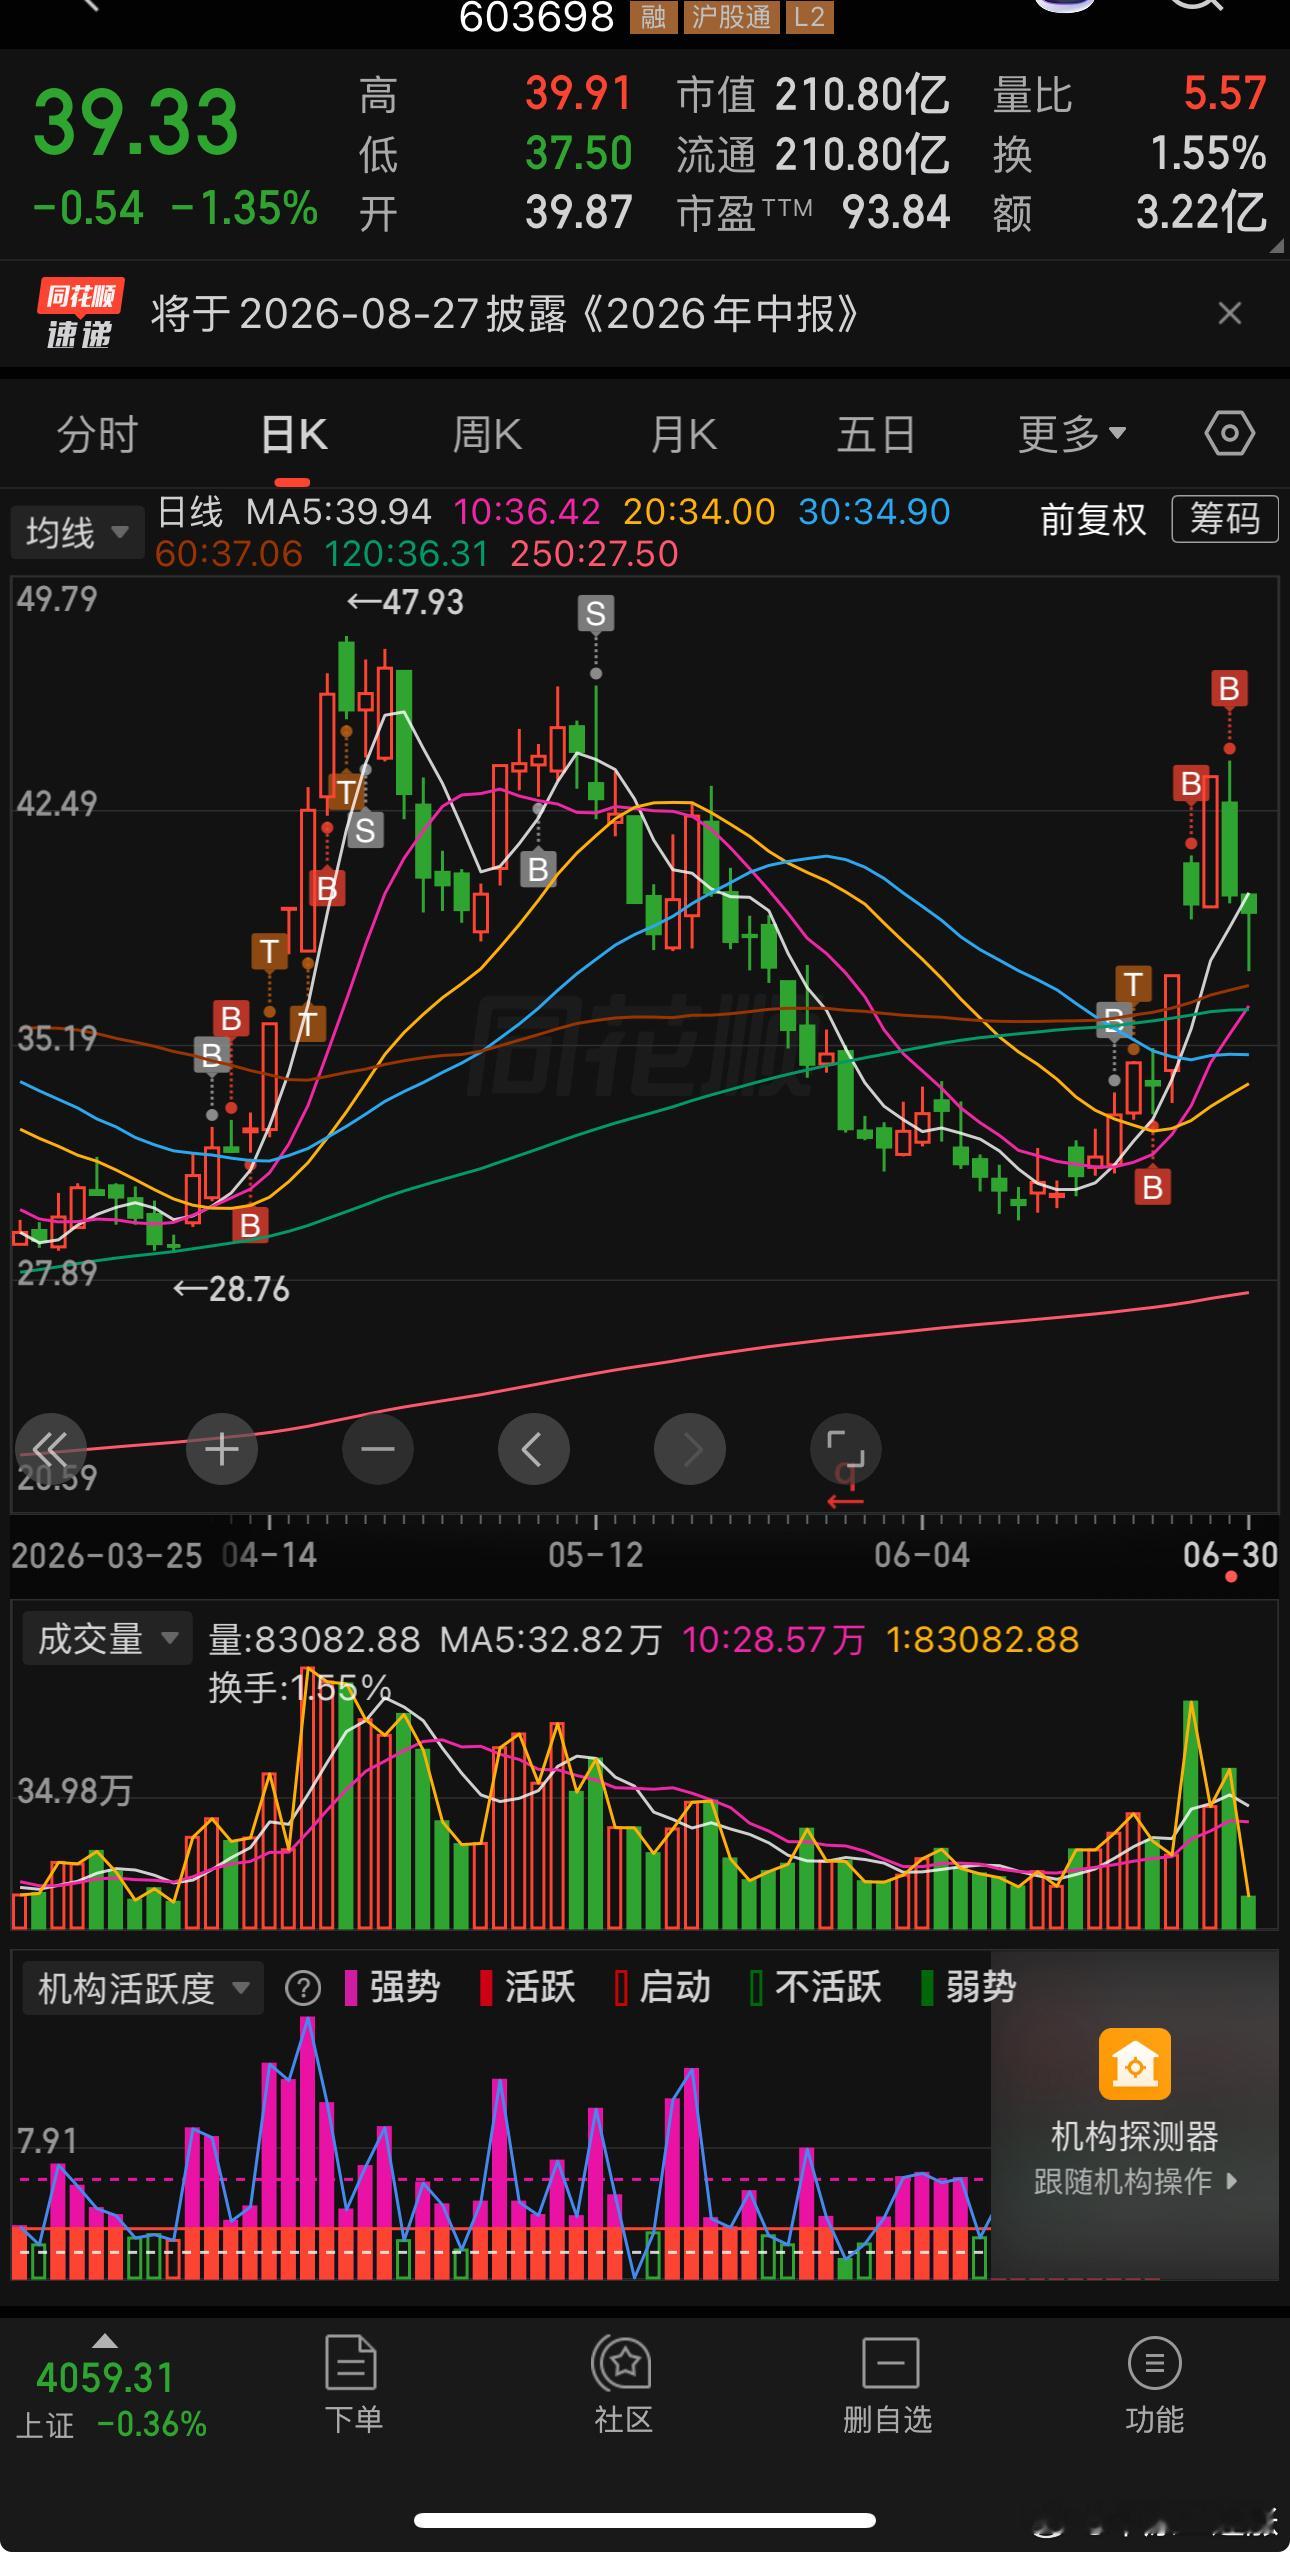This screenshot has height=2552, width=1290.
Task: Toggle 前复权 price adjustment mode
Action: [x=1093, y=519]
